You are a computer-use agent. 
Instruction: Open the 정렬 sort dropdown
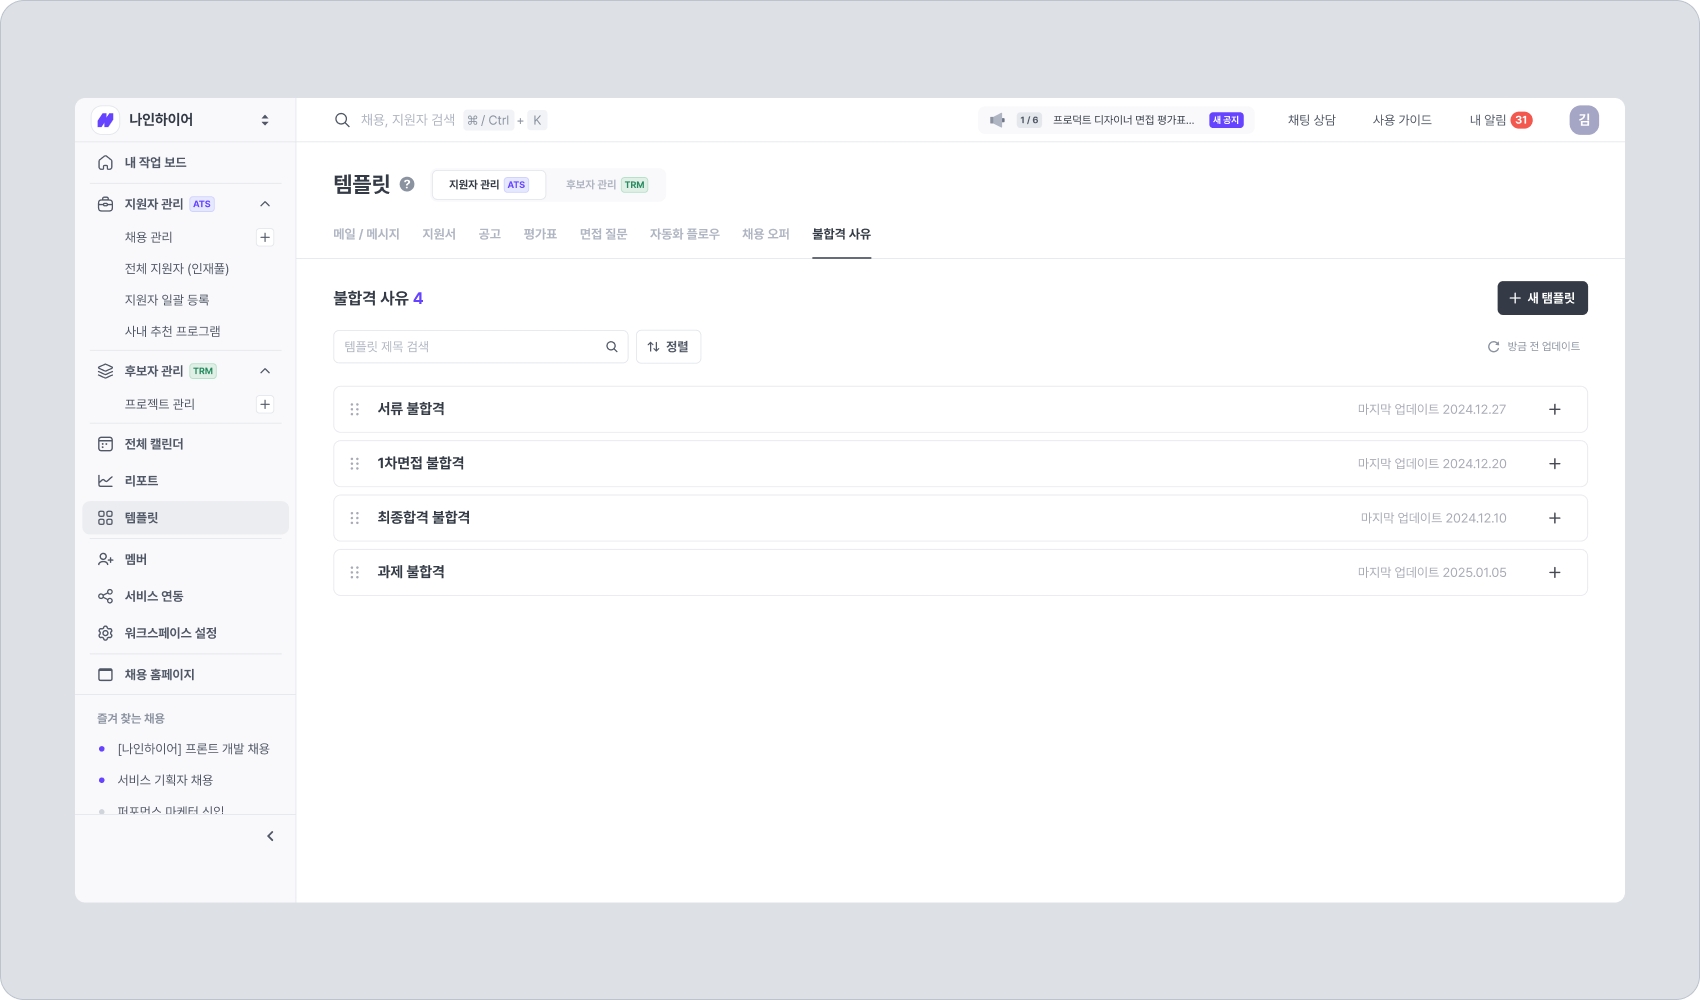pyautogui.click(x=668, y=347)
